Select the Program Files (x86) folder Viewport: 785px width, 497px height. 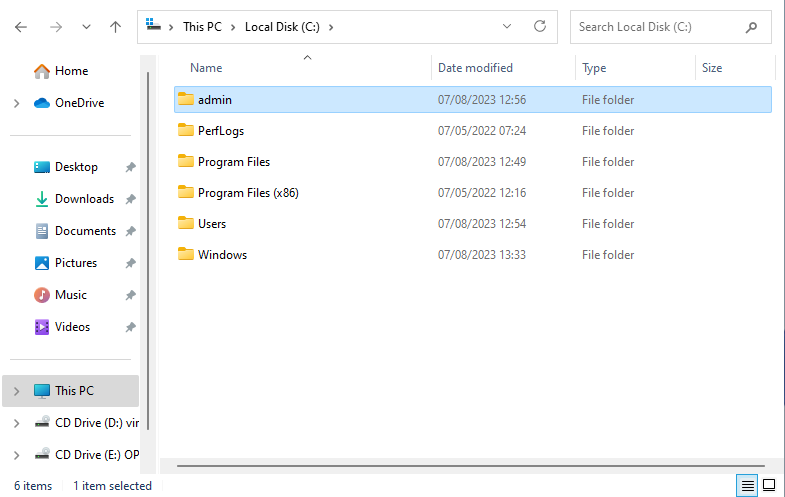tap(248, 193)
